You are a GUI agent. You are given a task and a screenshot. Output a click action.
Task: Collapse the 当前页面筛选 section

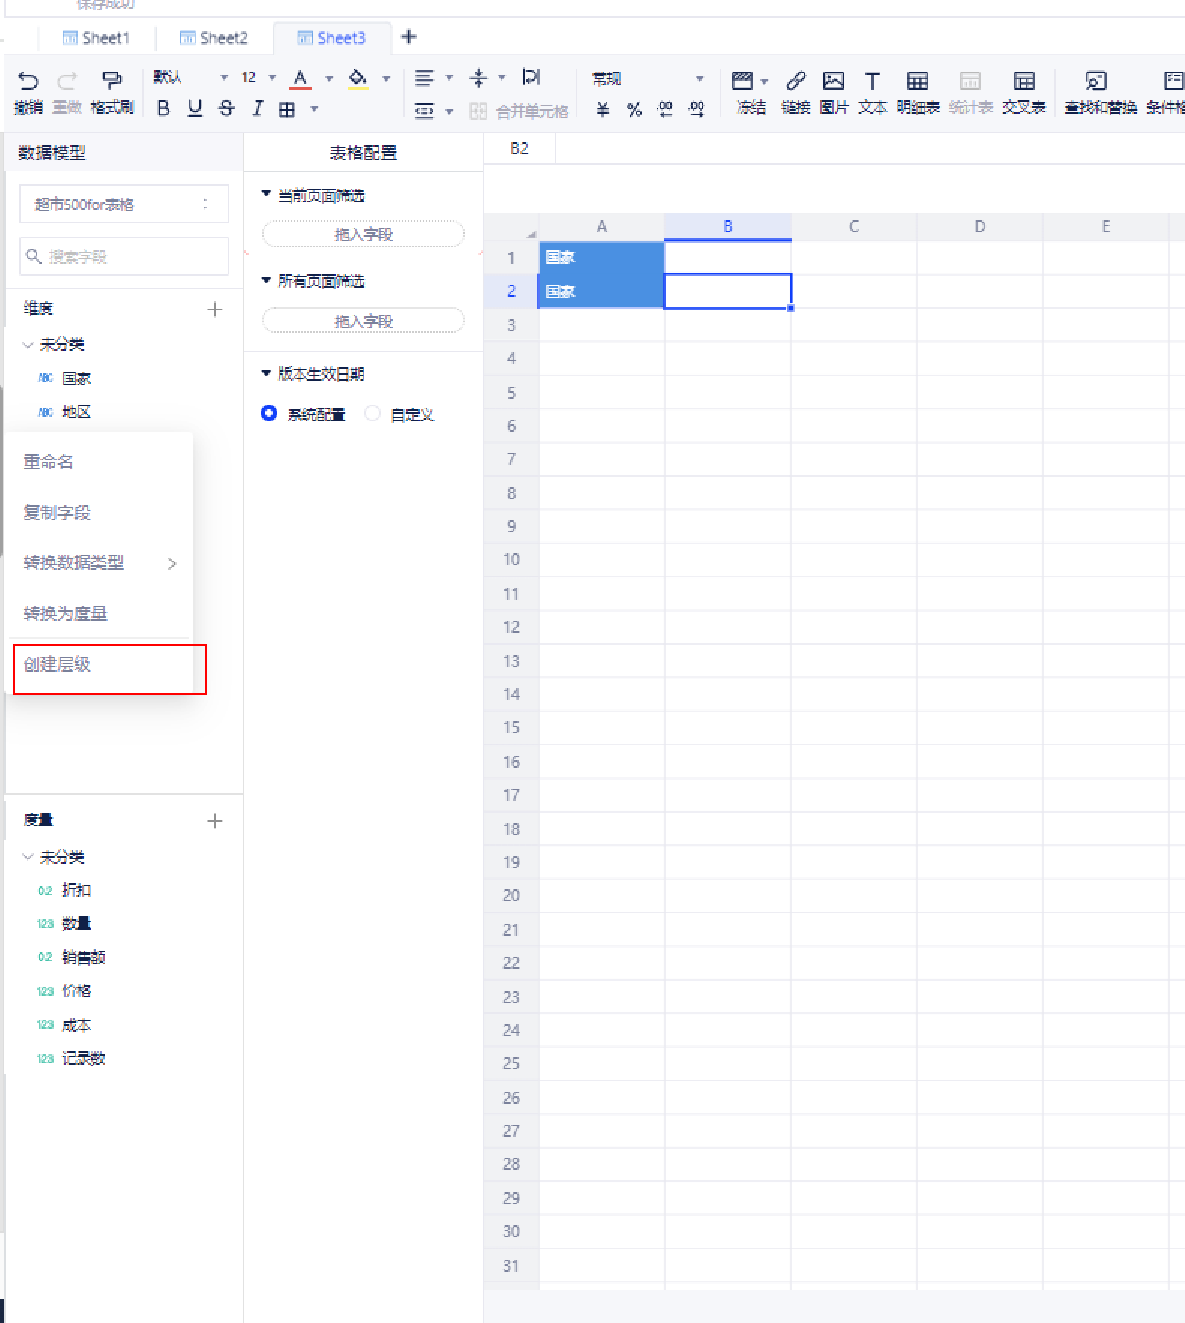point(266,194)
